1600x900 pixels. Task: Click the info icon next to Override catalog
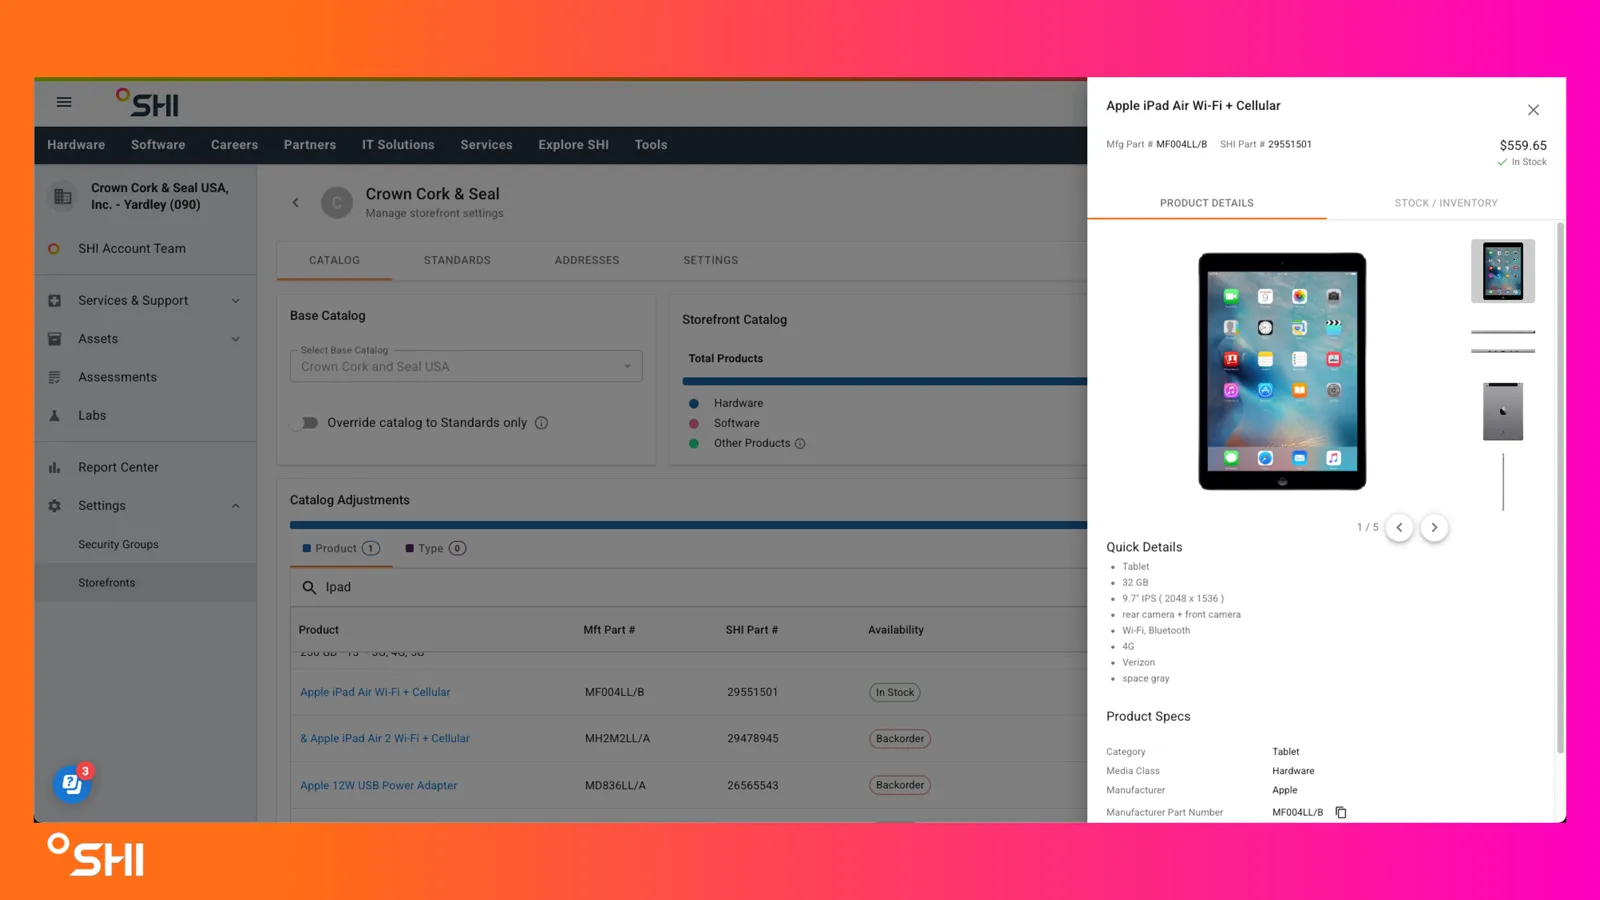pyautogui.click(x=542, y=423)
